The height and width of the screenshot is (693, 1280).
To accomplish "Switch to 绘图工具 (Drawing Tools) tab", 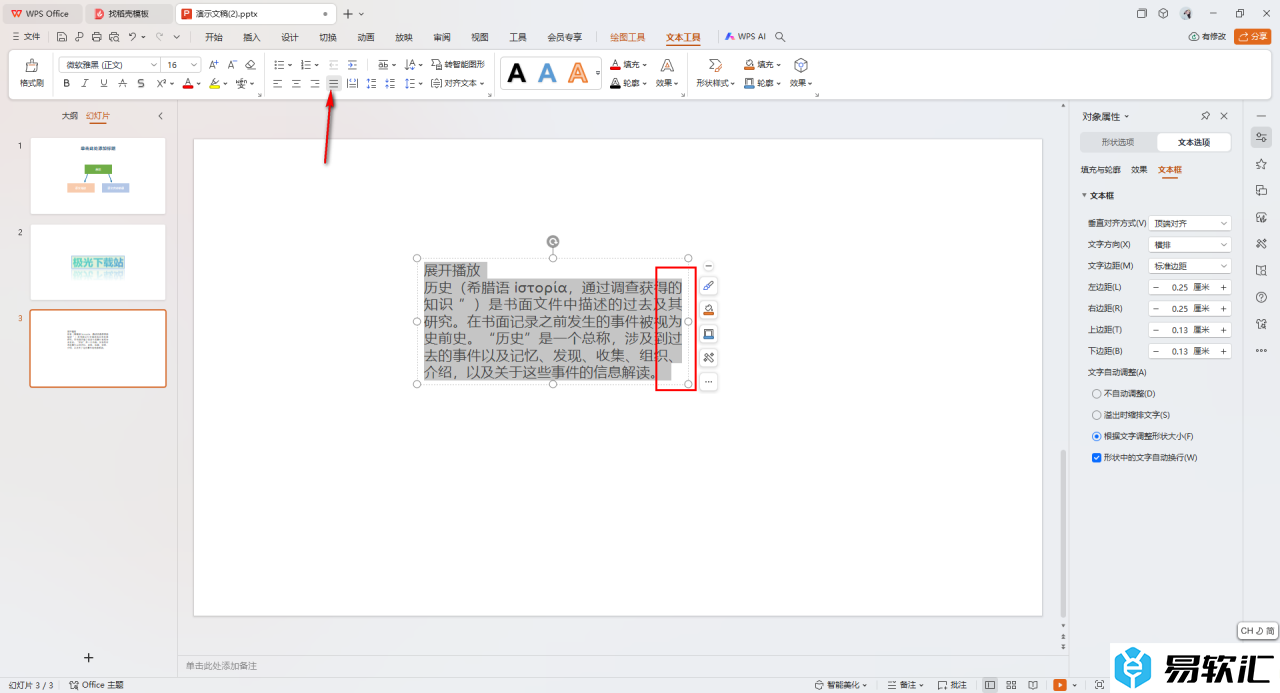I will point(628,37).
